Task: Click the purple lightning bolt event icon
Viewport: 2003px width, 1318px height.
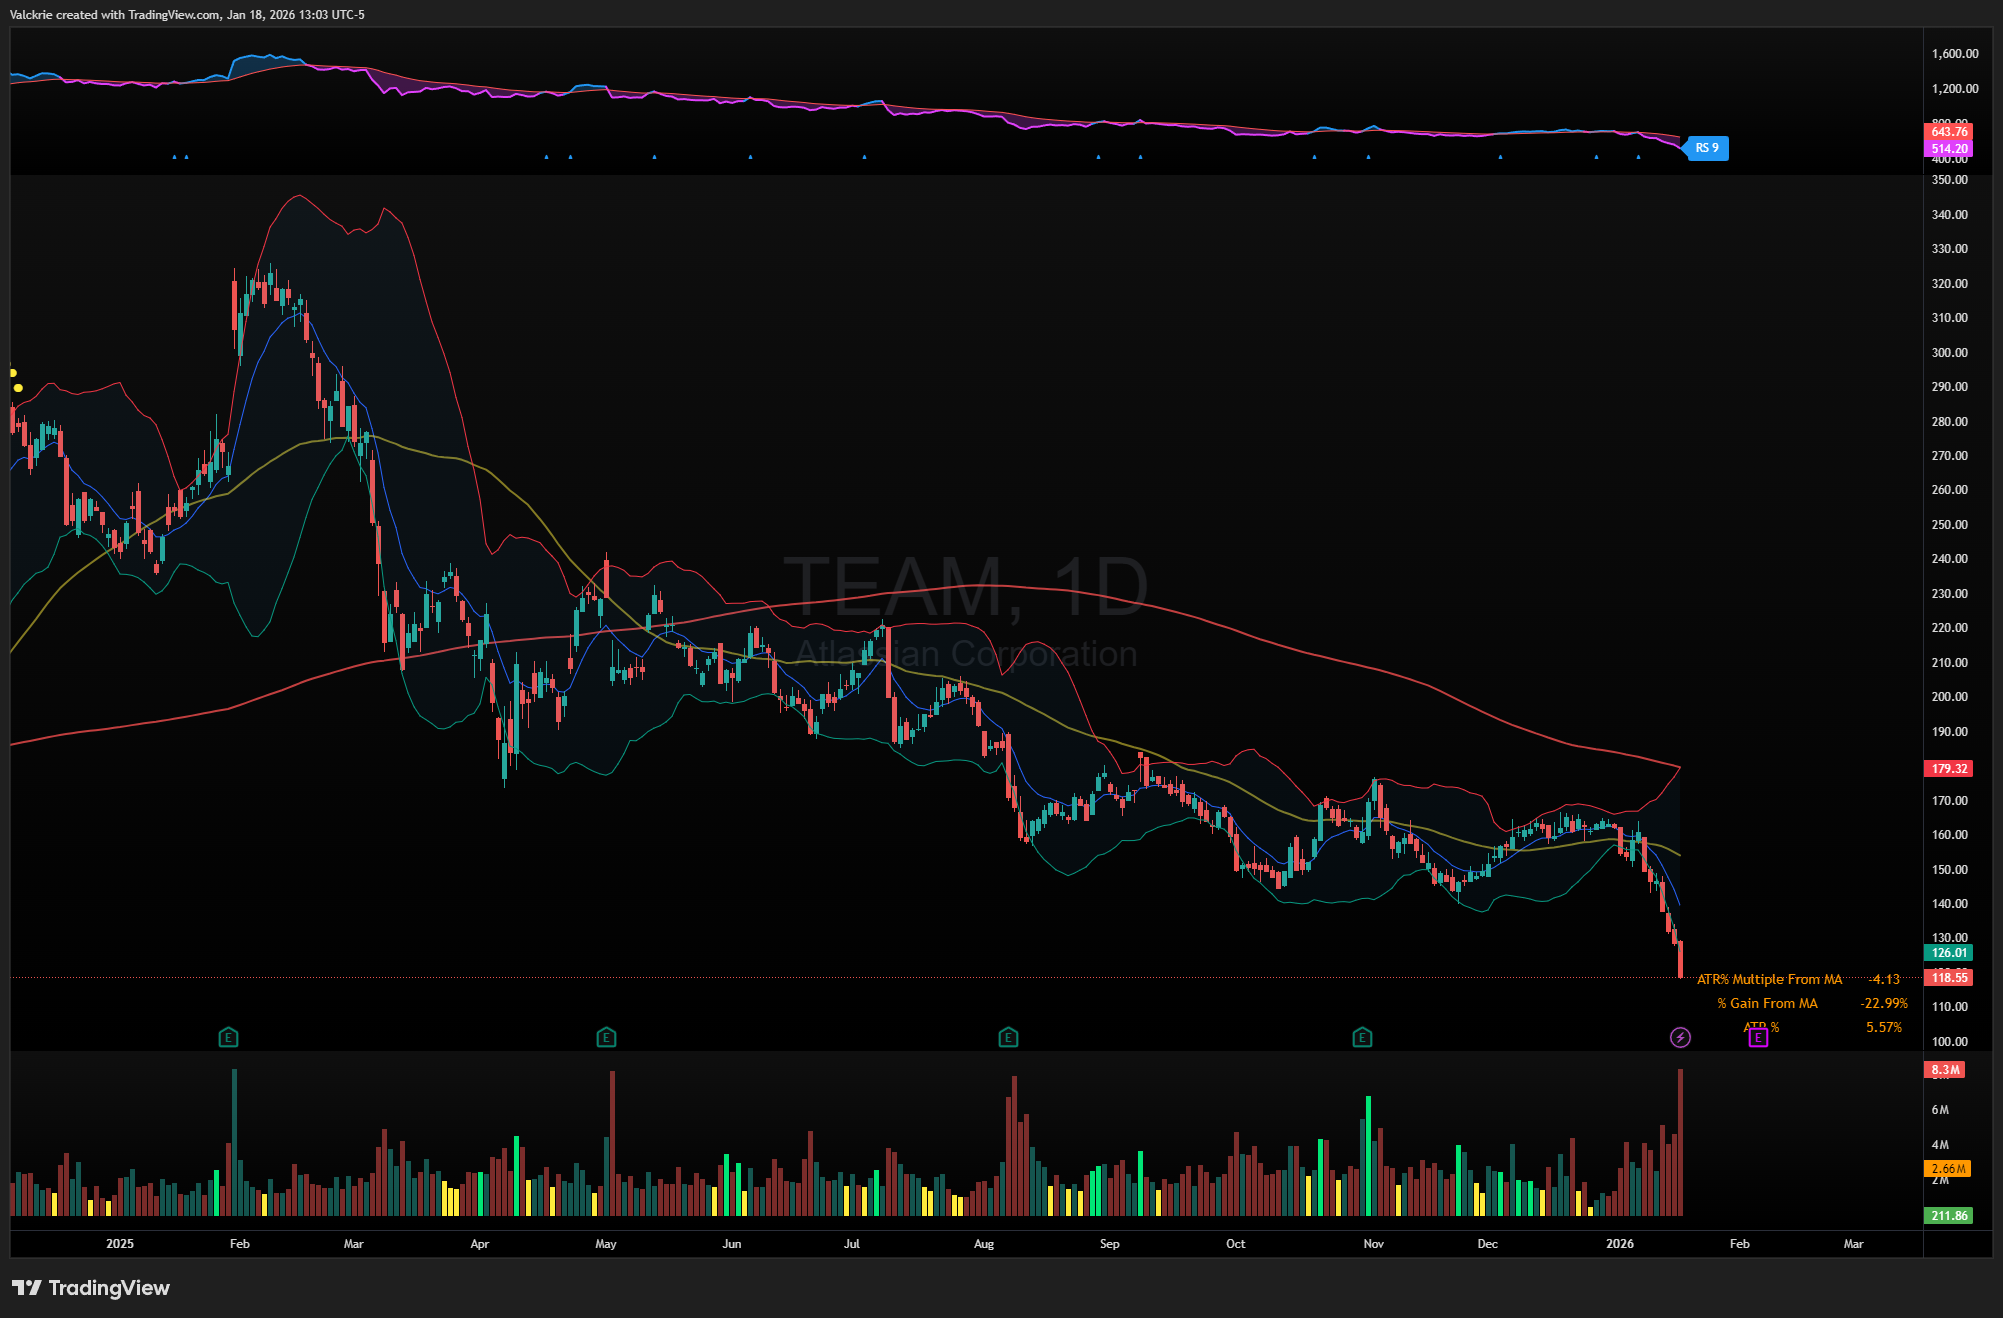Action: coord(1680,1037)
